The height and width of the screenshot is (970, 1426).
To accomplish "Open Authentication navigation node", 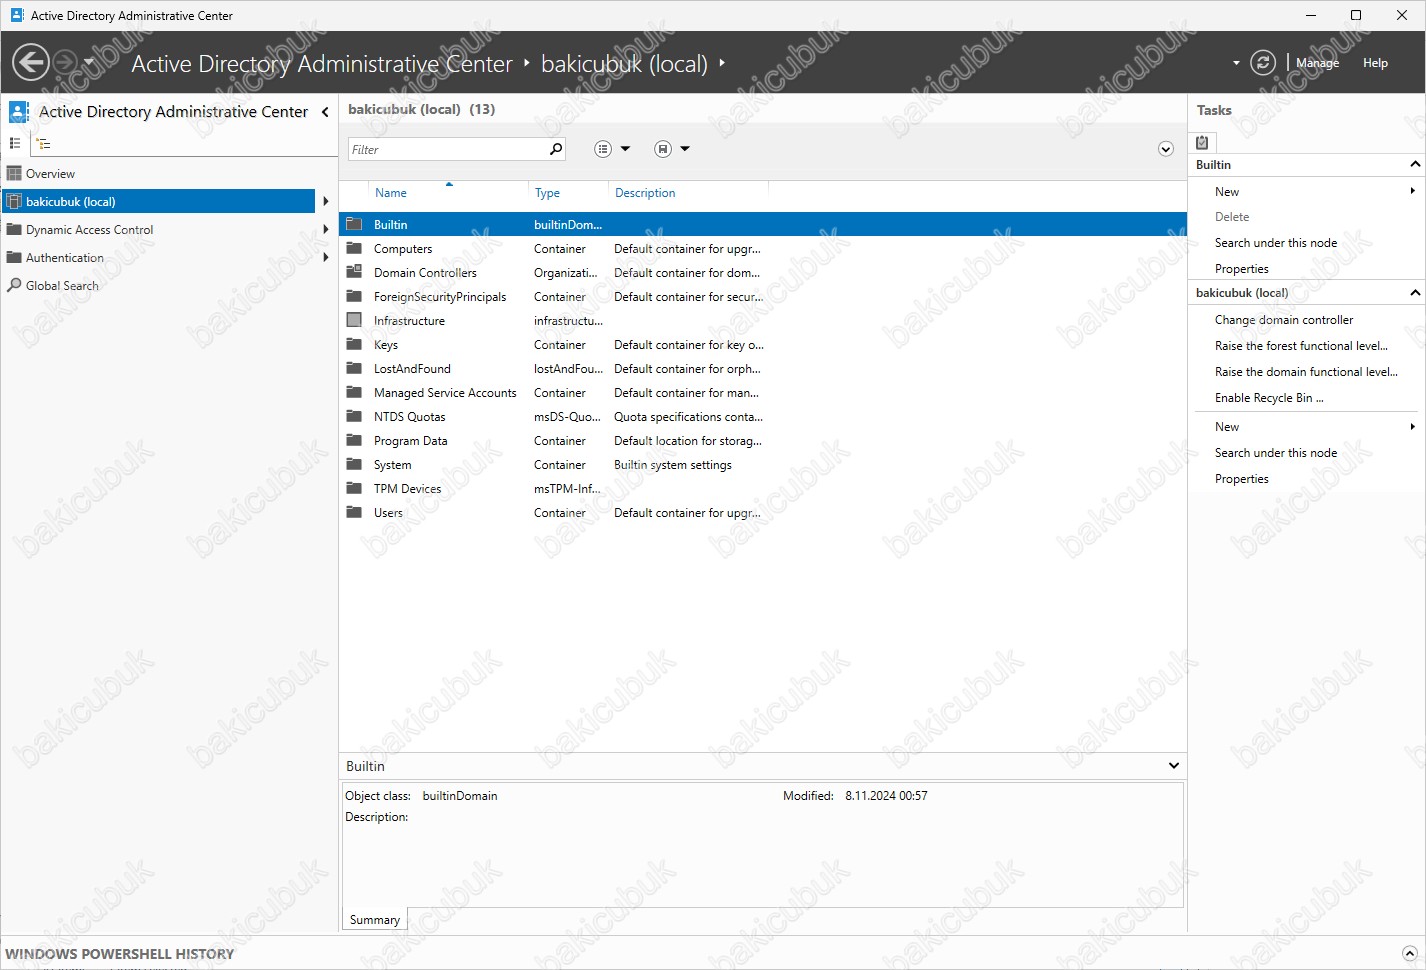I will [64, 258].
